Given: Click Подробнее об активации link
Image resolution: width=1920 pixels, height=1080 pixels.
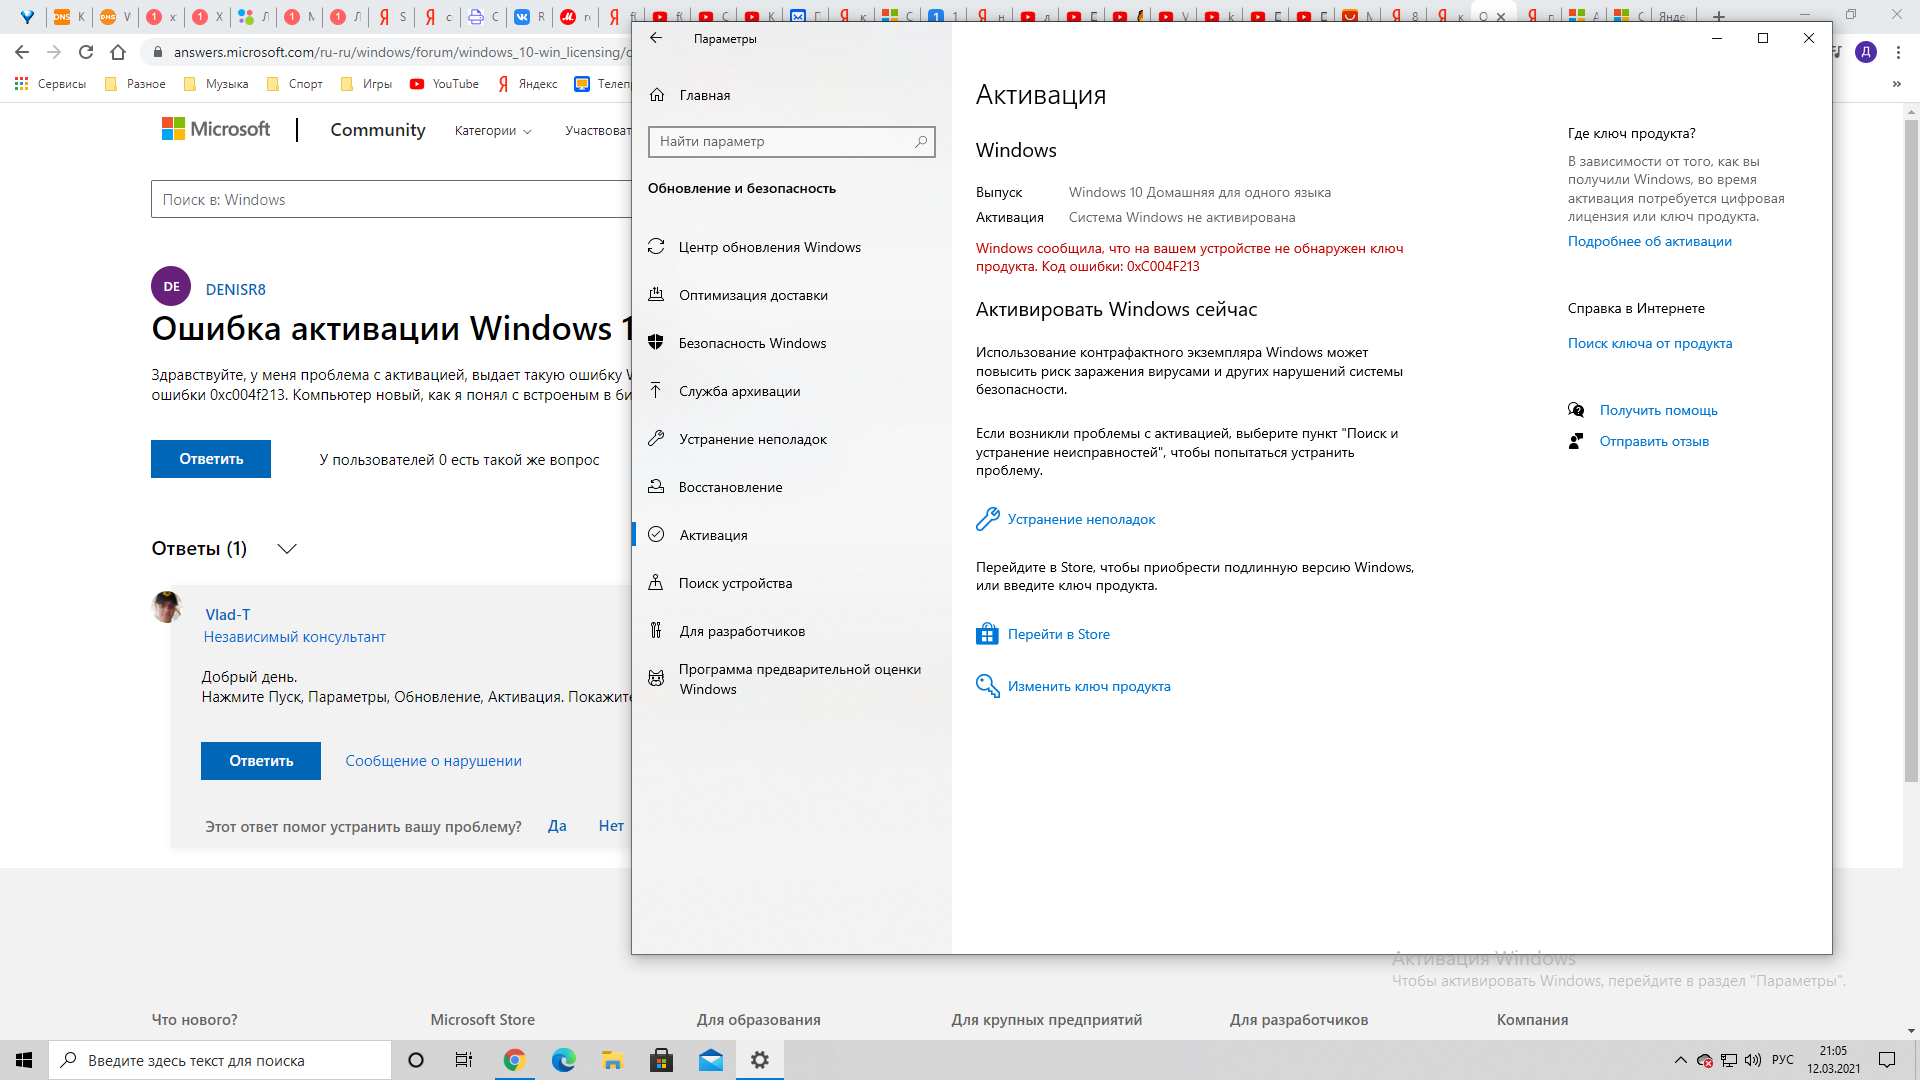Looking at the screenshot, I should [1649, 241].
